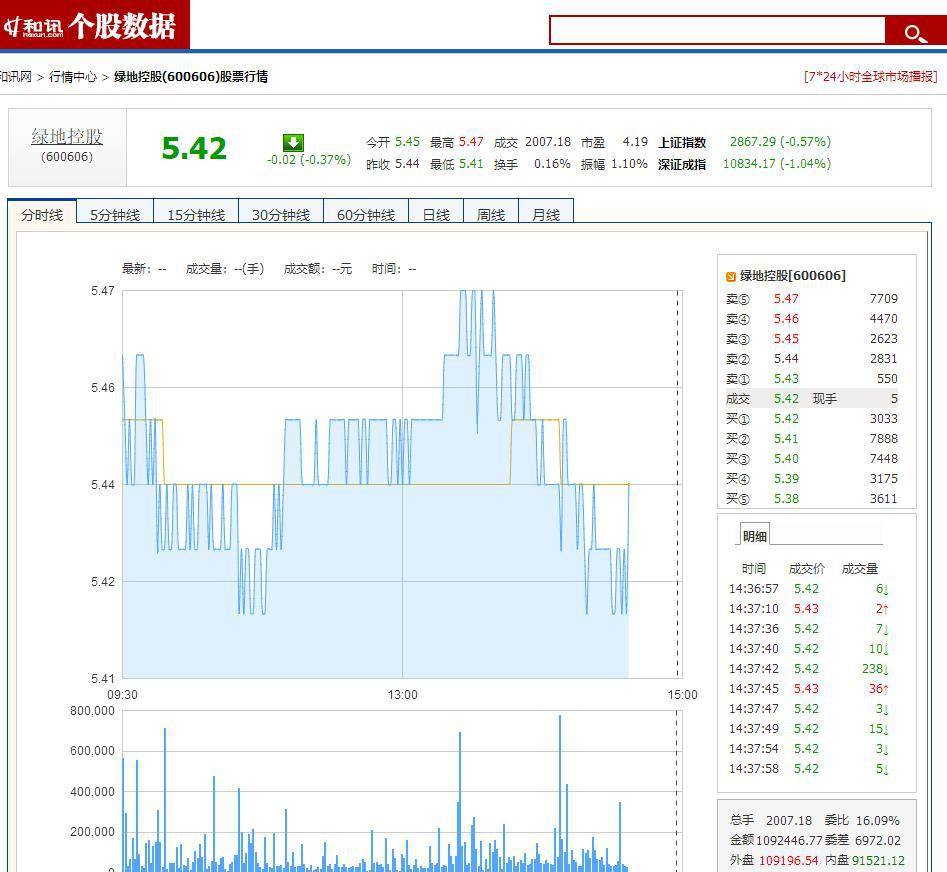Screen dimensions: 947x872
Task: Click the 和讯 logo in header
Action: click(x=34, y=27)
